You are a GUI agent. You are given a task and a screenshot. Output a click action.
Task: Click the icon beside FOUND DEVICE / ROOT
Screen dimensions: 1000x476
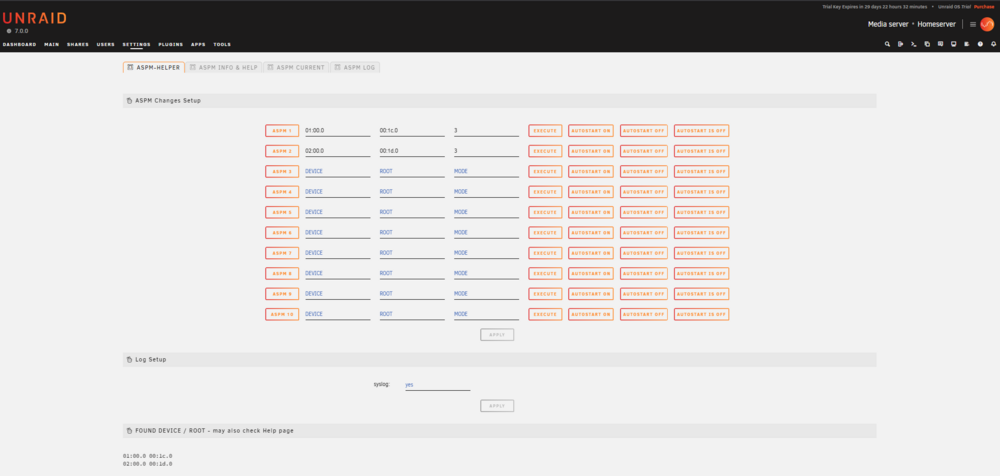coord(129,431)
